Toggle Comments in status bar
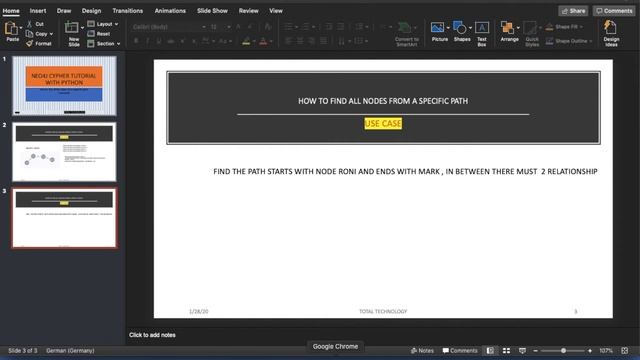The width and height of the screenshot is (640, 360). click(x=460, y=351)
